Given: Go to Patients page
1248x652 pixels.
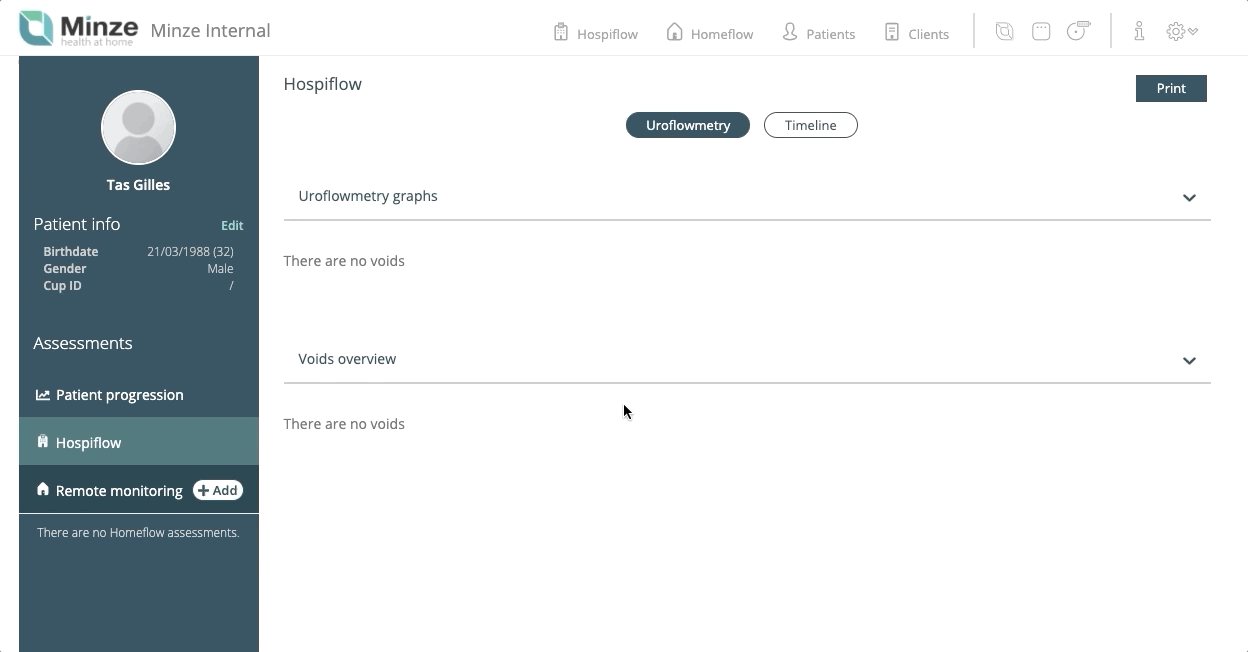Looking at the screenshot, I should point(818,33).
